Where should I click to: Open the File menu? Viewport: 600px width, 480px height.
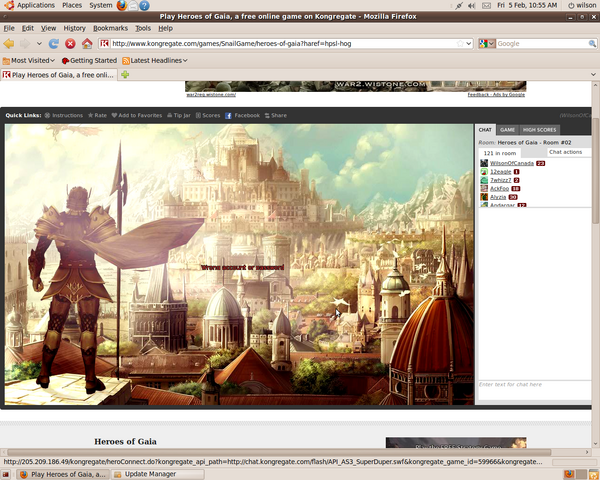(9, 28)
